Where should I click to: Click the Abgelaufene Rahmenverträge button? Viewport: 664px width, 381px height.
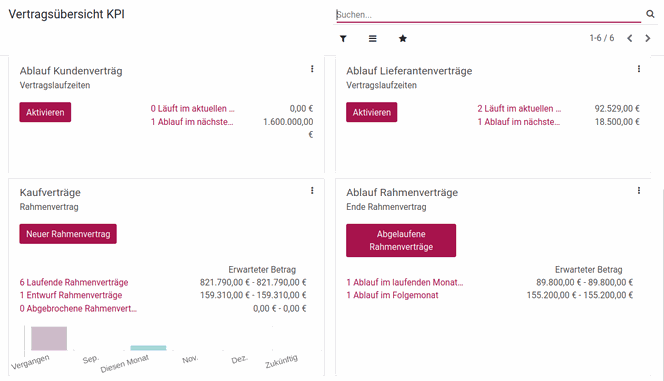pyautogui.click(x=401, y=240)
